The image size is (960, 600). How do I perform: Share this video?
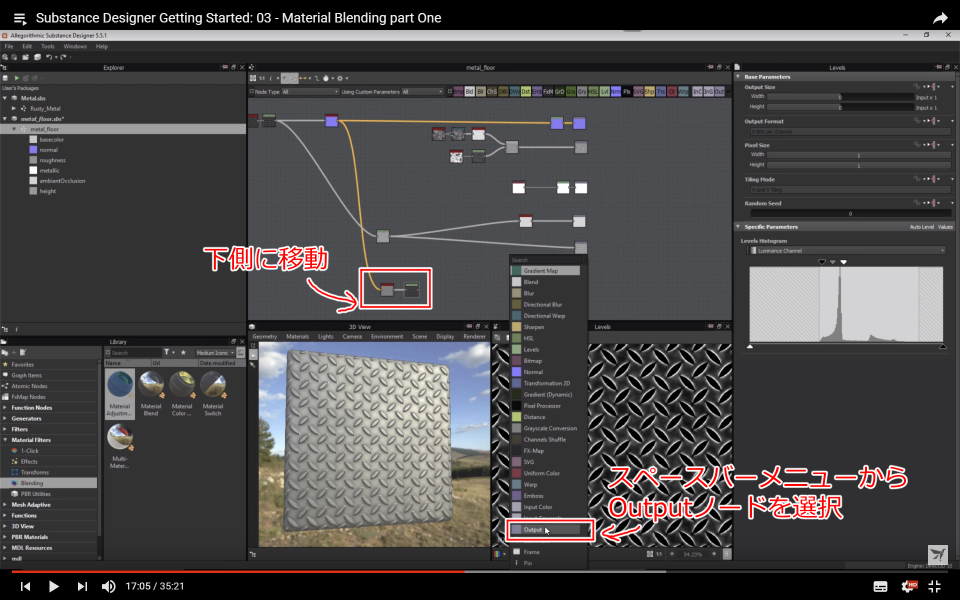[x=940, y=18]
